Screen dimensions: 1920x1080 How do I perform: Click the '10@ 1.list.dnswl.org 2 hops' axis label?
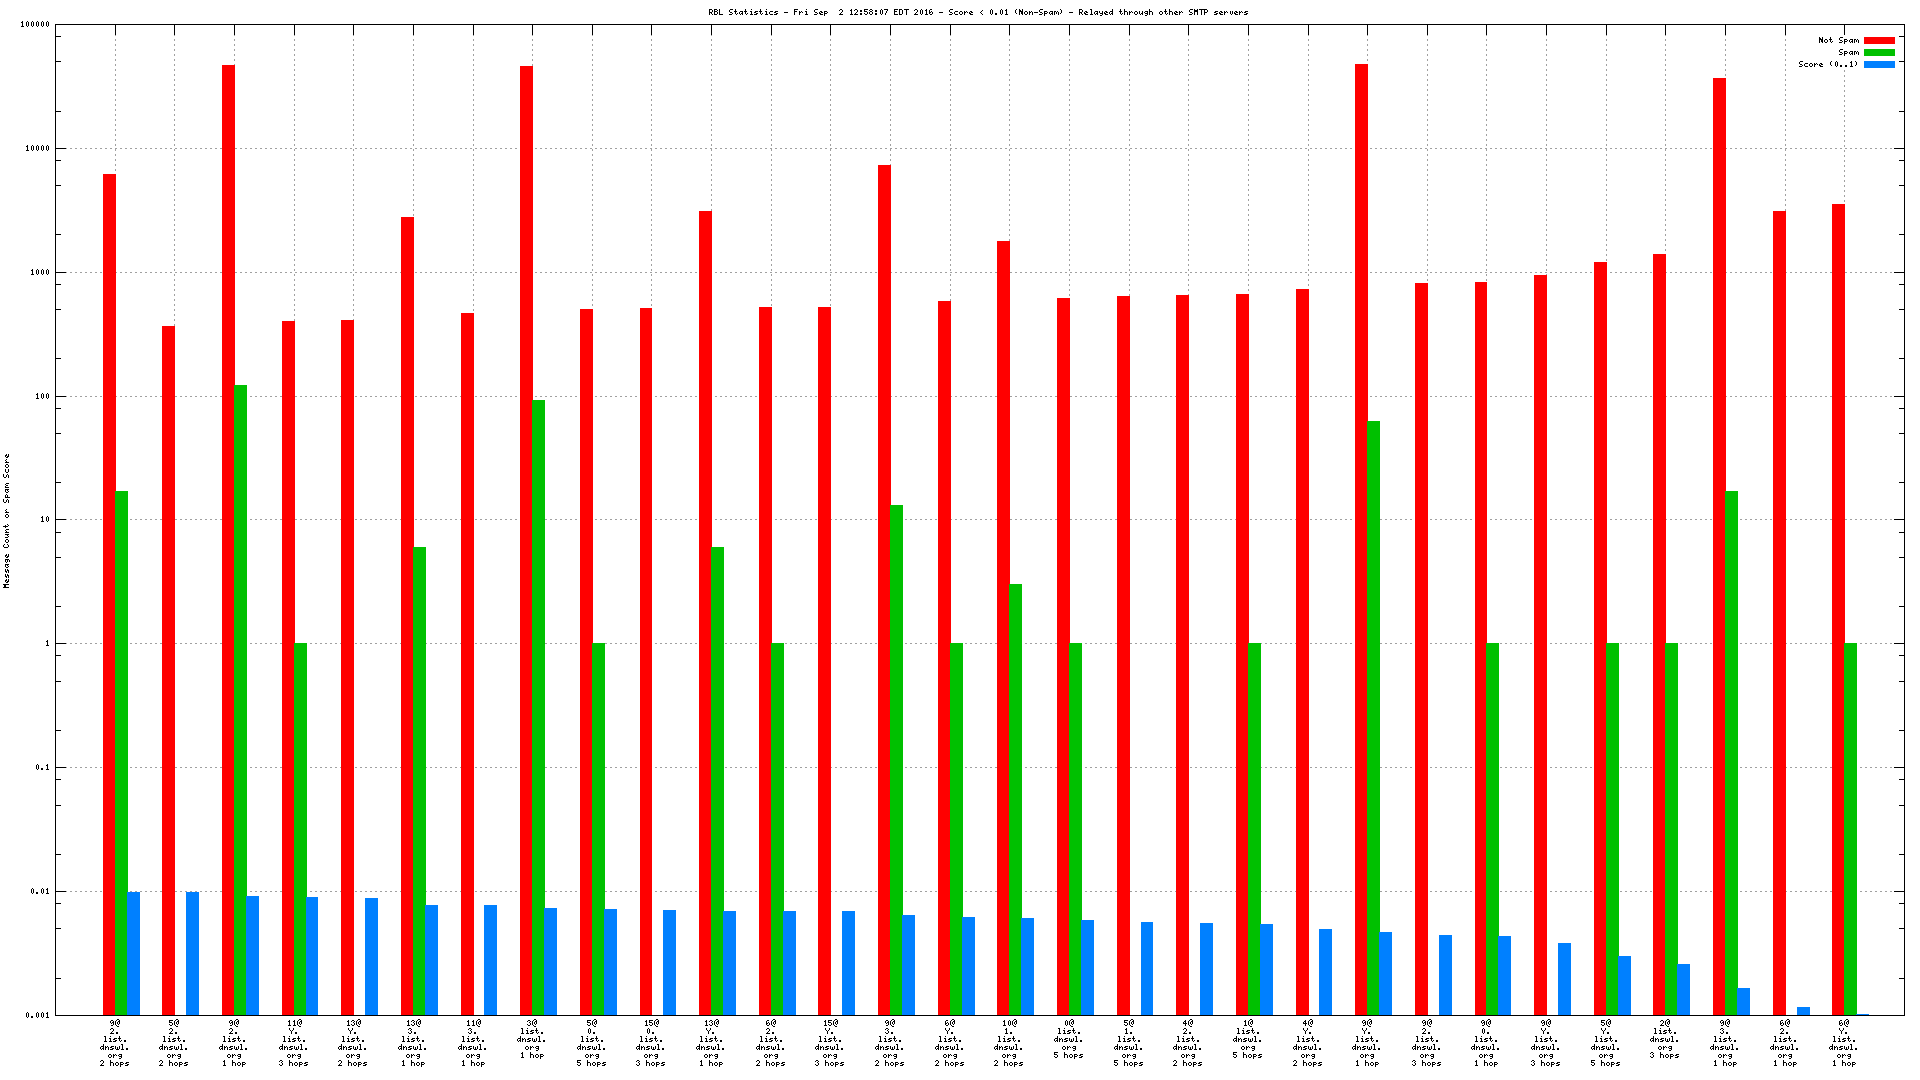pyautogui.click(x=1009, y=1043)
